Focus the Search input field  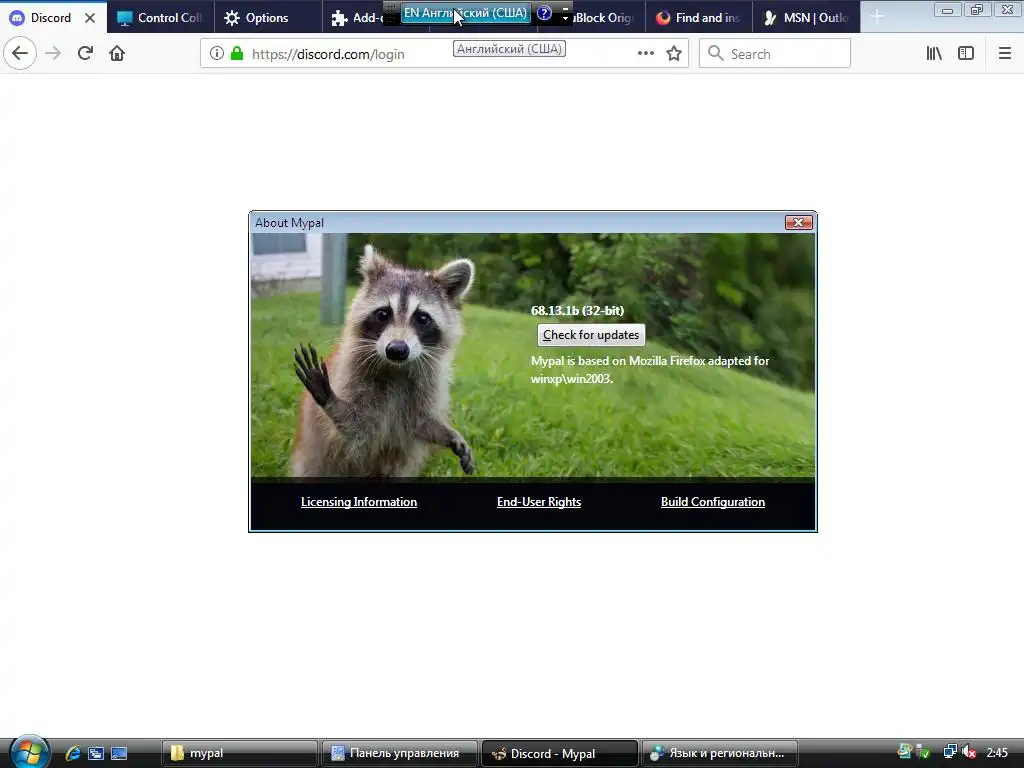pyautogui.click(x=775, y=54)
